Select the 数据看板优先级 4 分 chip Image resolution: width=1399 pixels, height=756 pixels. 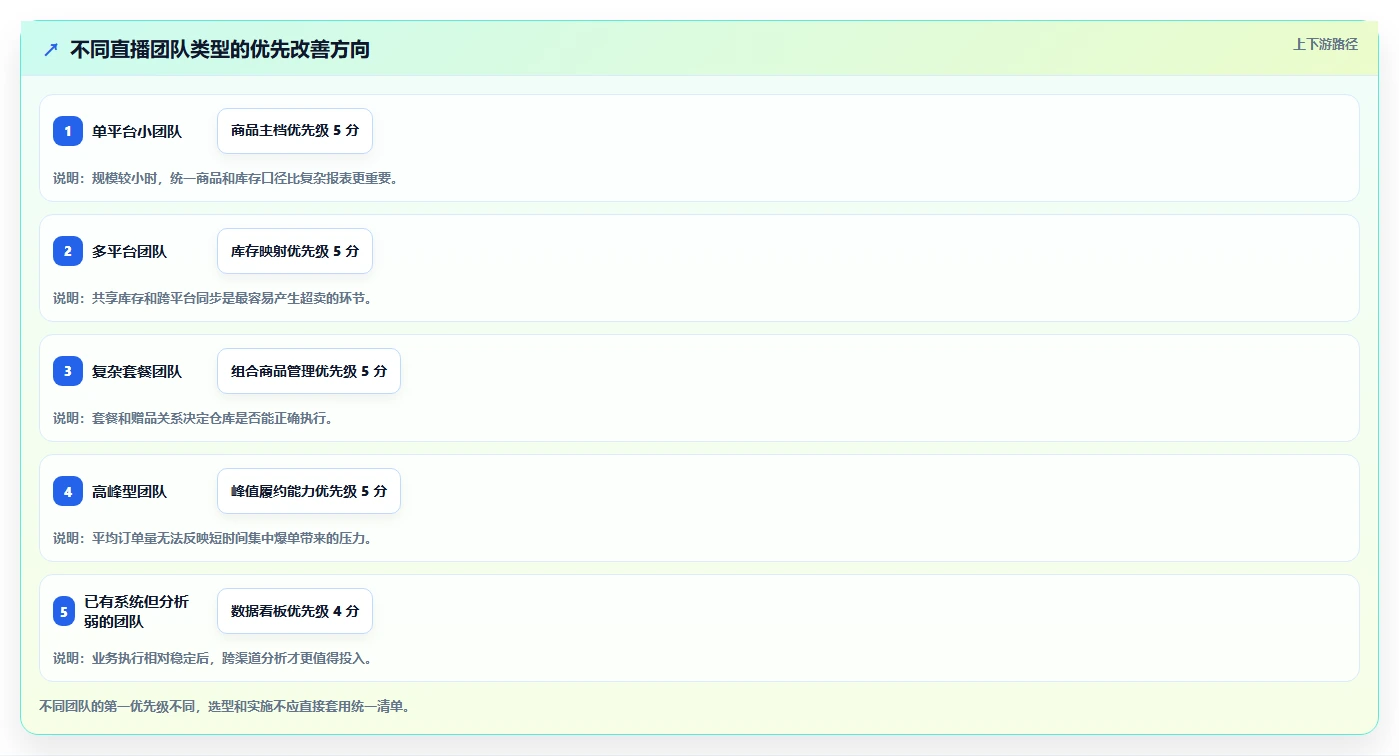295,611
